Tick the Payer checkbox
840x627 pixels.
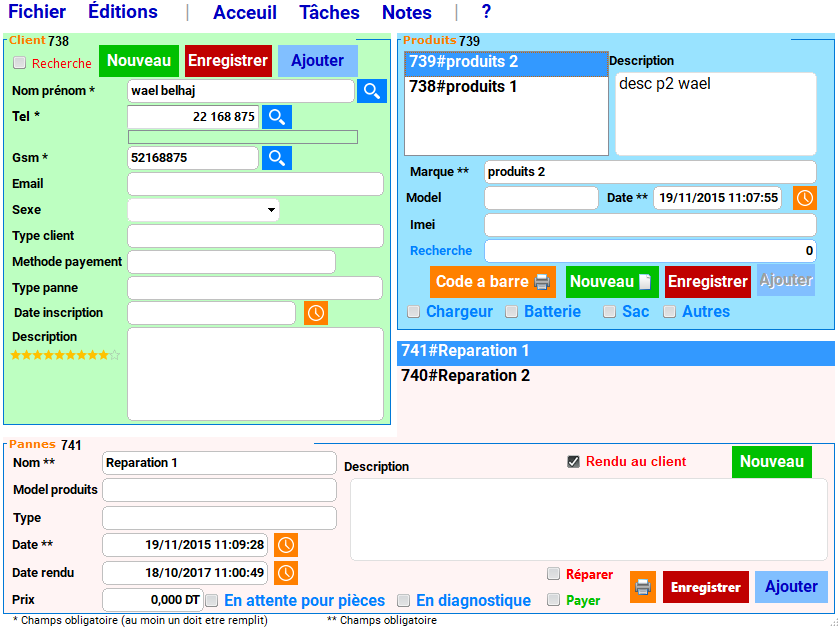(553, 600)
